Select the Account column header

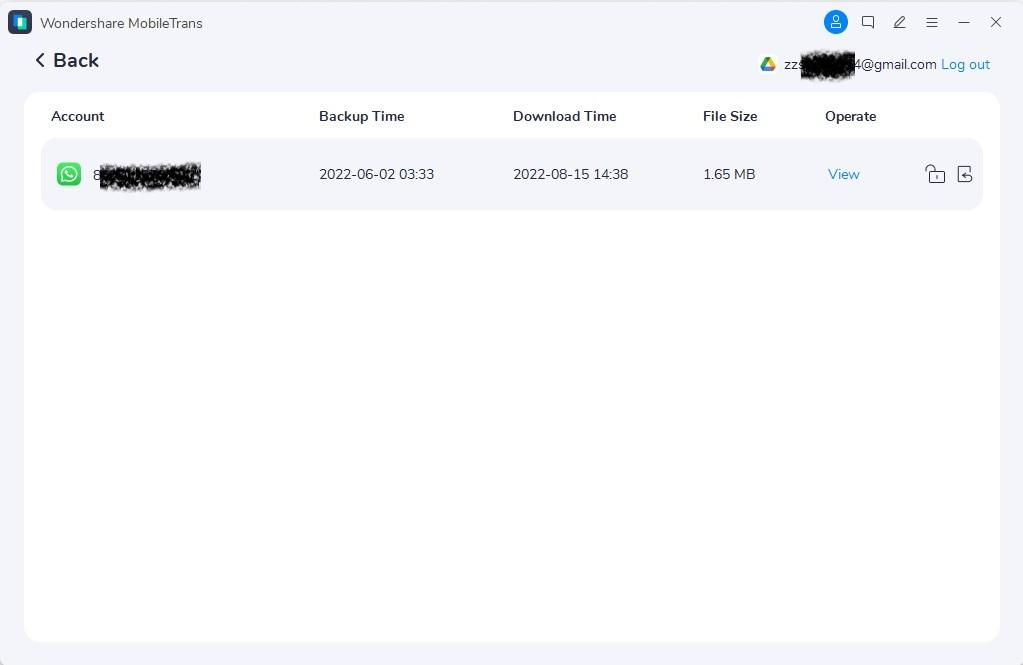click(77, 116)
